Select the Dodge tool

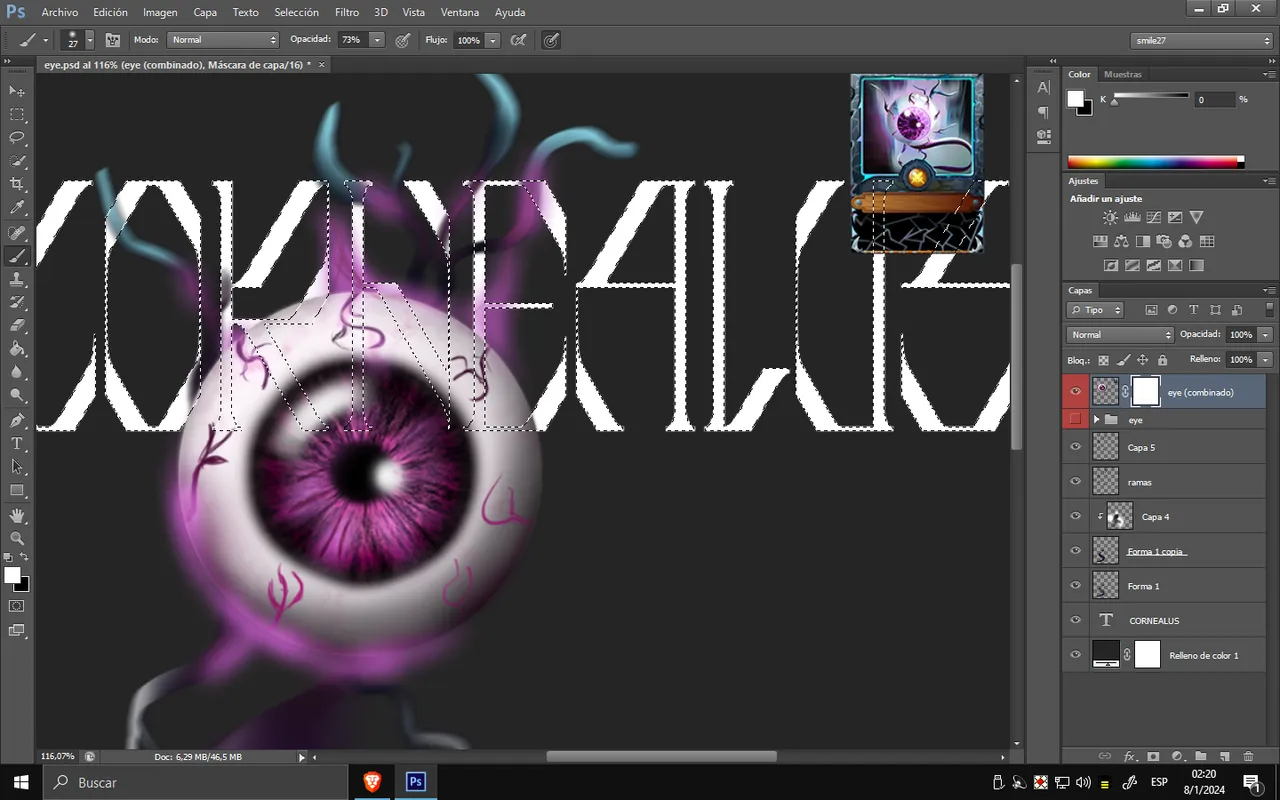(x=17, y=396)
